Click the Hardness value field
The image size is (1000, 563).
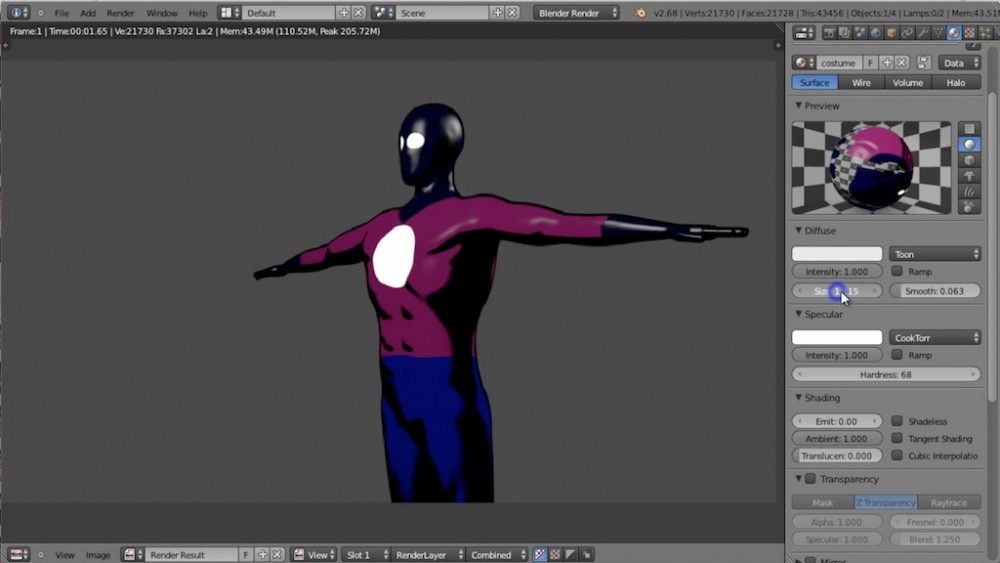point(886,375)
